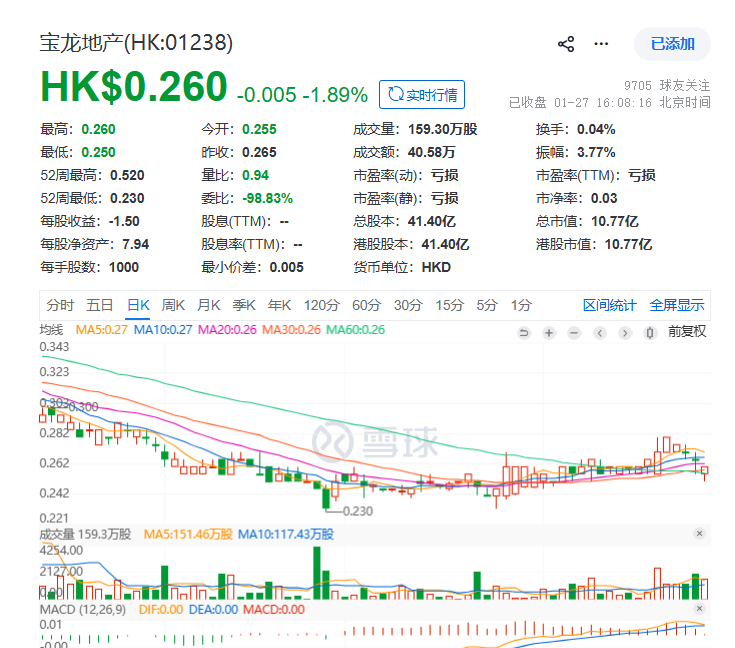Toggle the 已添加 watchlist button
This screenshot has height=648, width=735.
672,44
